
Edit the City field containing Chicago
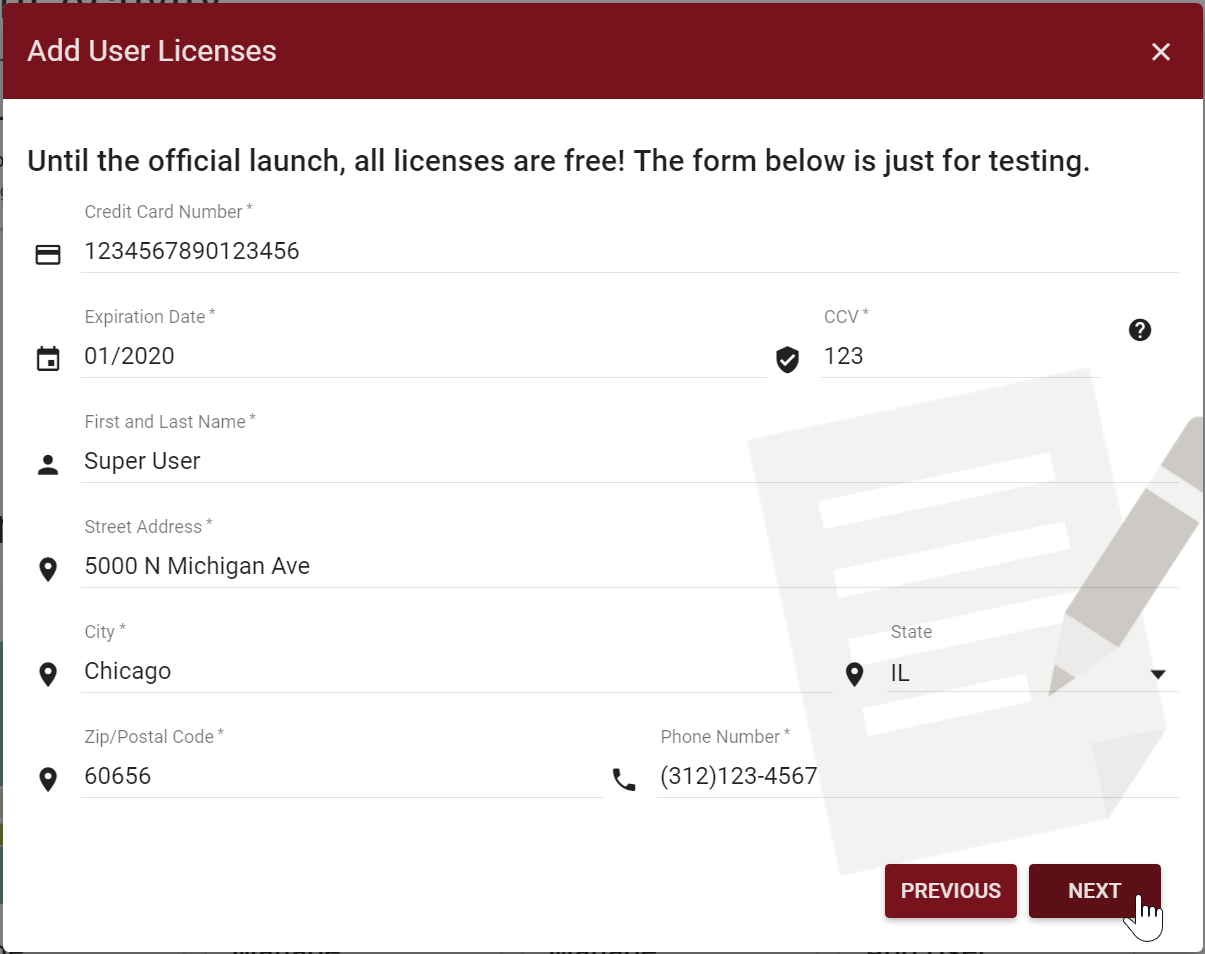tap(456, 671)
